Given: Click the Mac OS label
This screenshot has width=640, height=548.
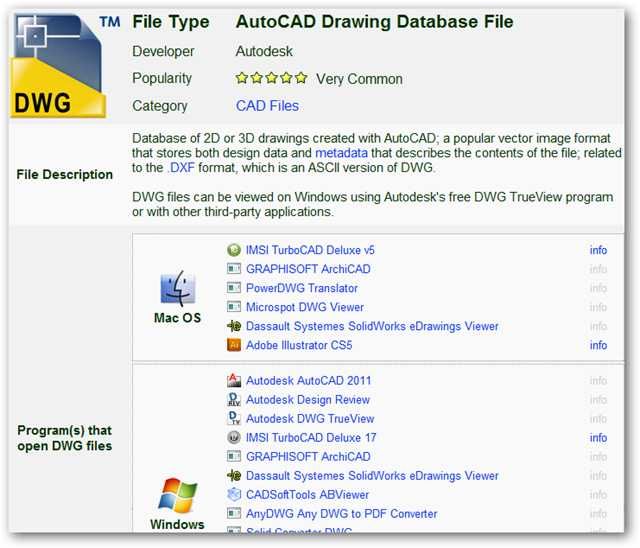Looking at the screenshot, I should tap(178, 318).
